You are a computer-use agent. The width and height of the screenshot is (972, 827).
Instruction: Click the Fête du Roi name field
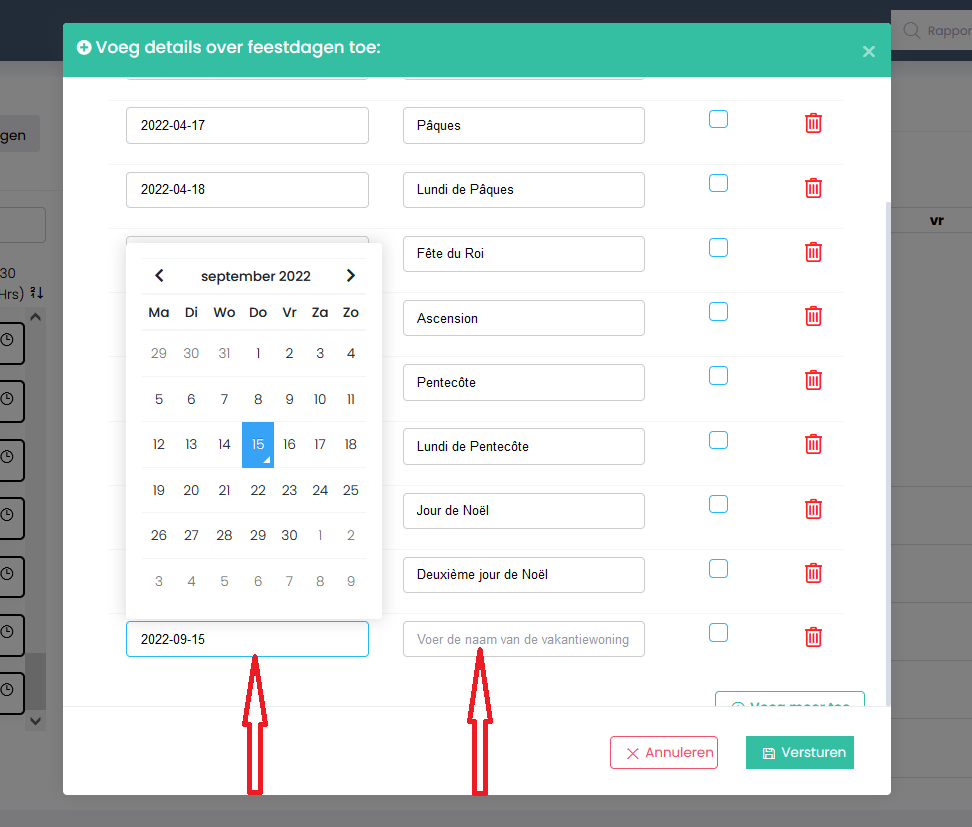tap(524, 254)
